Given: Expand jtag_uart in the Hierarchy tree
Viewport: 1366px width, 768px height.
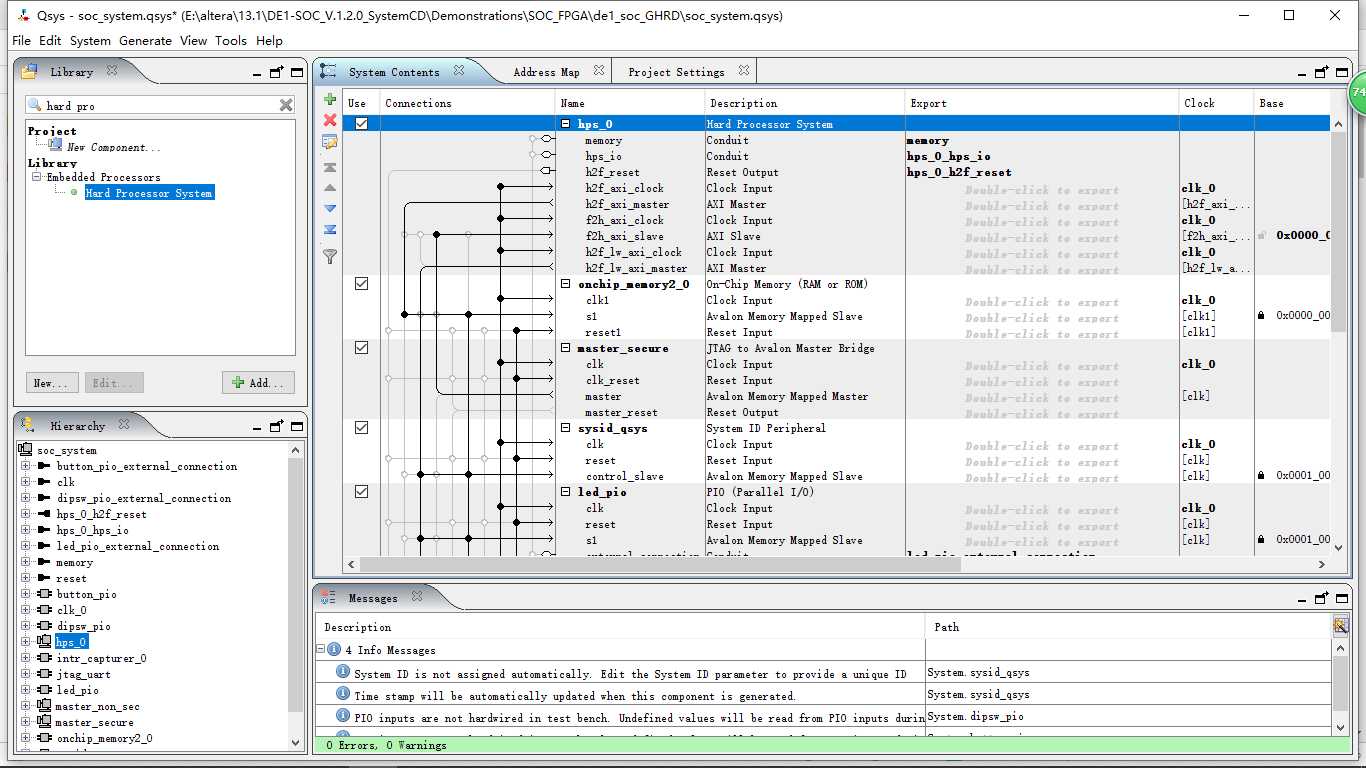Looking at the screenshot, I should tap(26, 674).
